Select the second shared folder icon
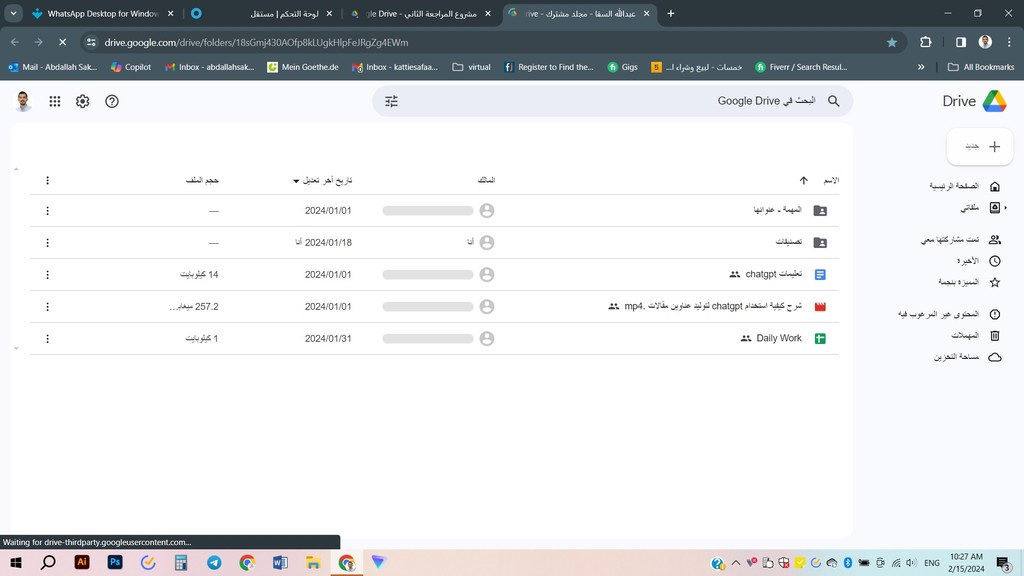This screenshot has height=576, width=1024. [820, 242]
